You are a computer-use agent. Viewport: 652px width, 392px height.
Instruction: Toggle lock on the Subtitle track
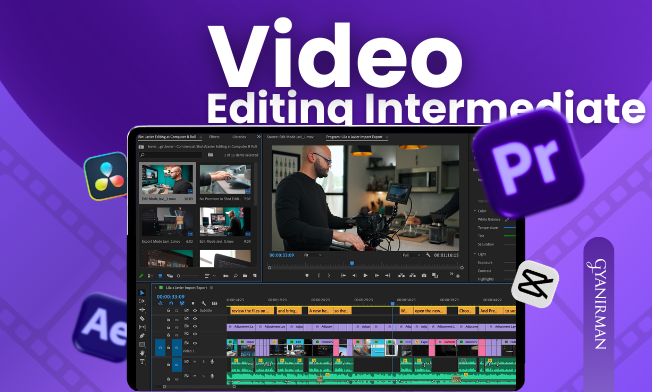[168, 311]
